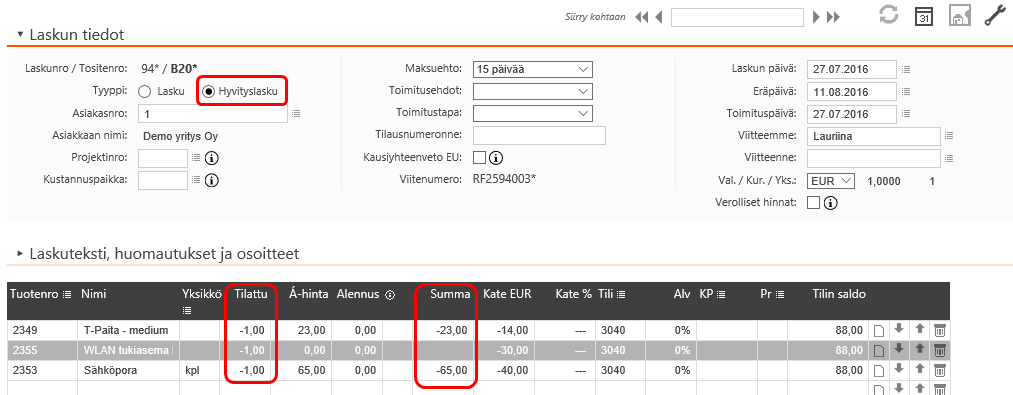This screenshot has height=395, width=1013.
Task: Click the refresh arrows icon
Action: tap(890, 16)
